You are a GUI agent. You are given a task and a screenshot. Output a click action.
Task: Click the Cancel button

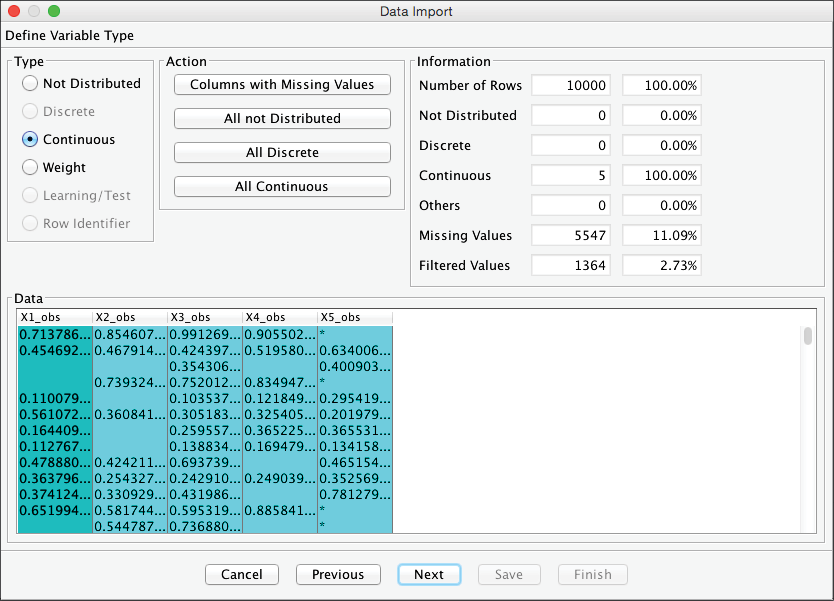click(242, 574)
